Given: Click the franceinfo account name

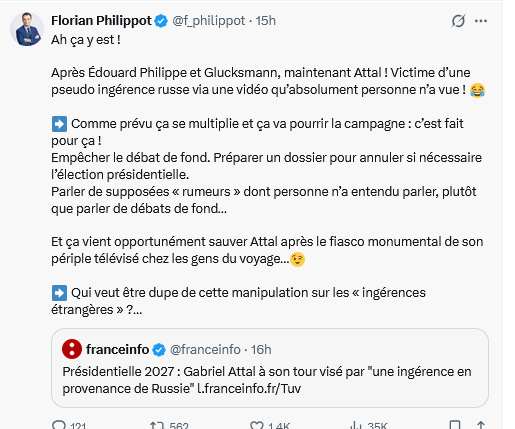Looking at the screenshot, I should [117, 350].
